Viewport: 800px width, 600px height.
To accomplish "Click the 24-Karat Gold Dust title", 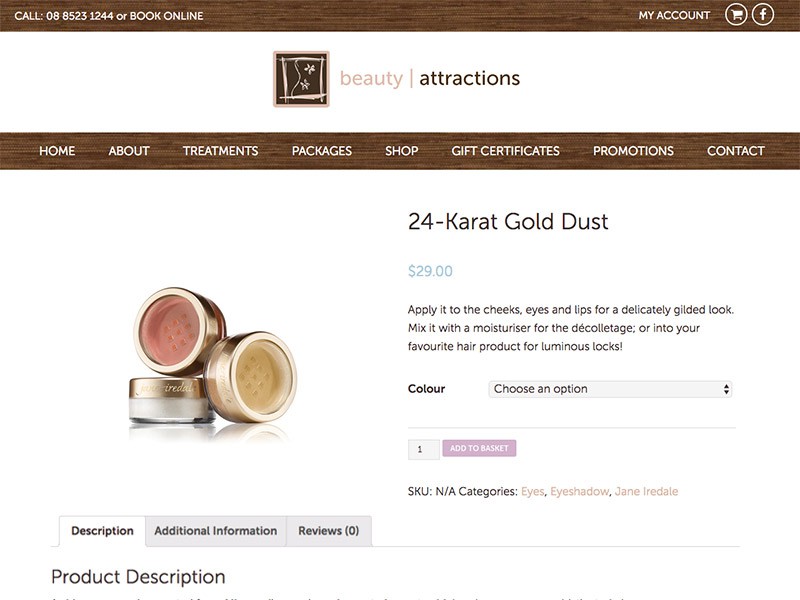I will point(508,221).
